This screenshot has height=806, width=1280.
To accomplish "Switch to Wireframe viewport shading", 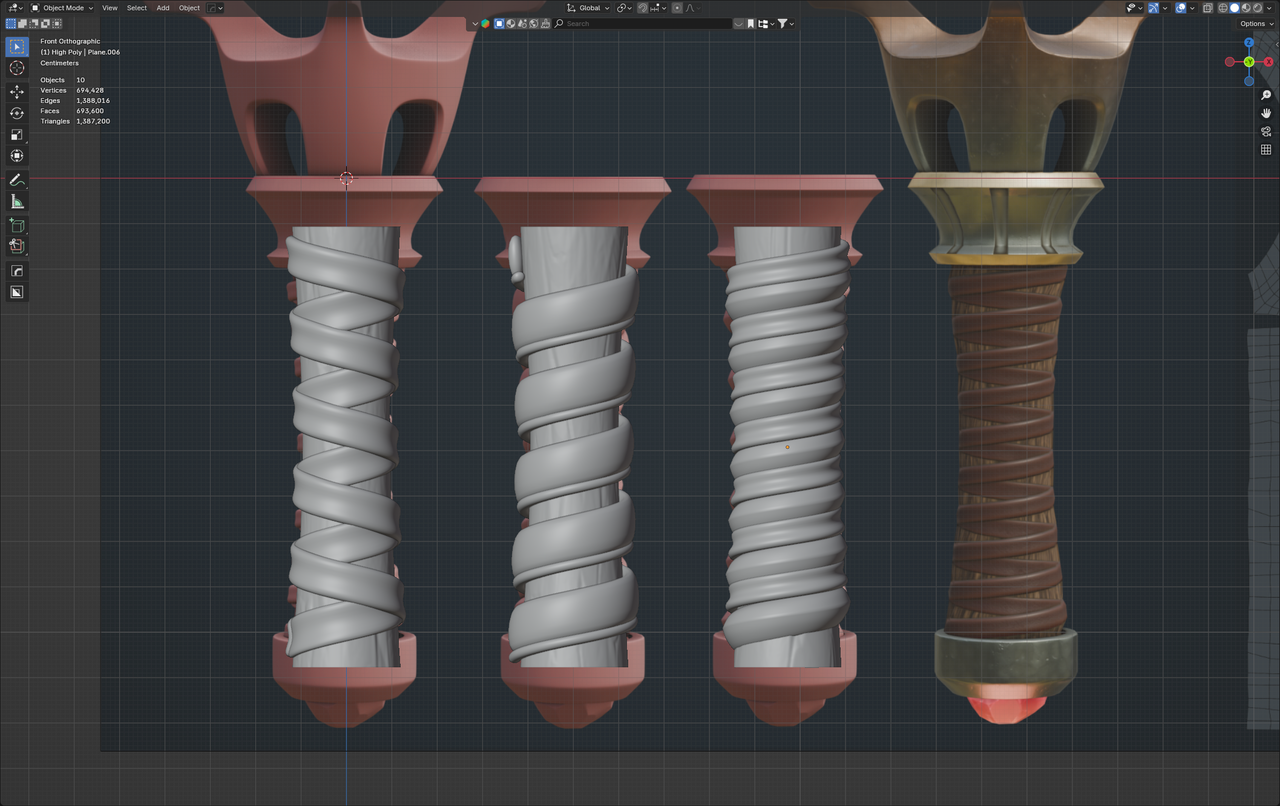I will (1223, 8).
